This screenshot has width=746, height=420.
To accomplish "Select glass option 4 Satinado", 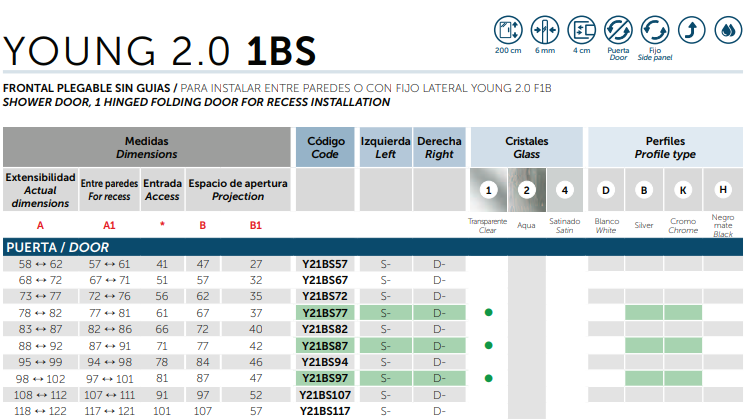I will 565,190.
